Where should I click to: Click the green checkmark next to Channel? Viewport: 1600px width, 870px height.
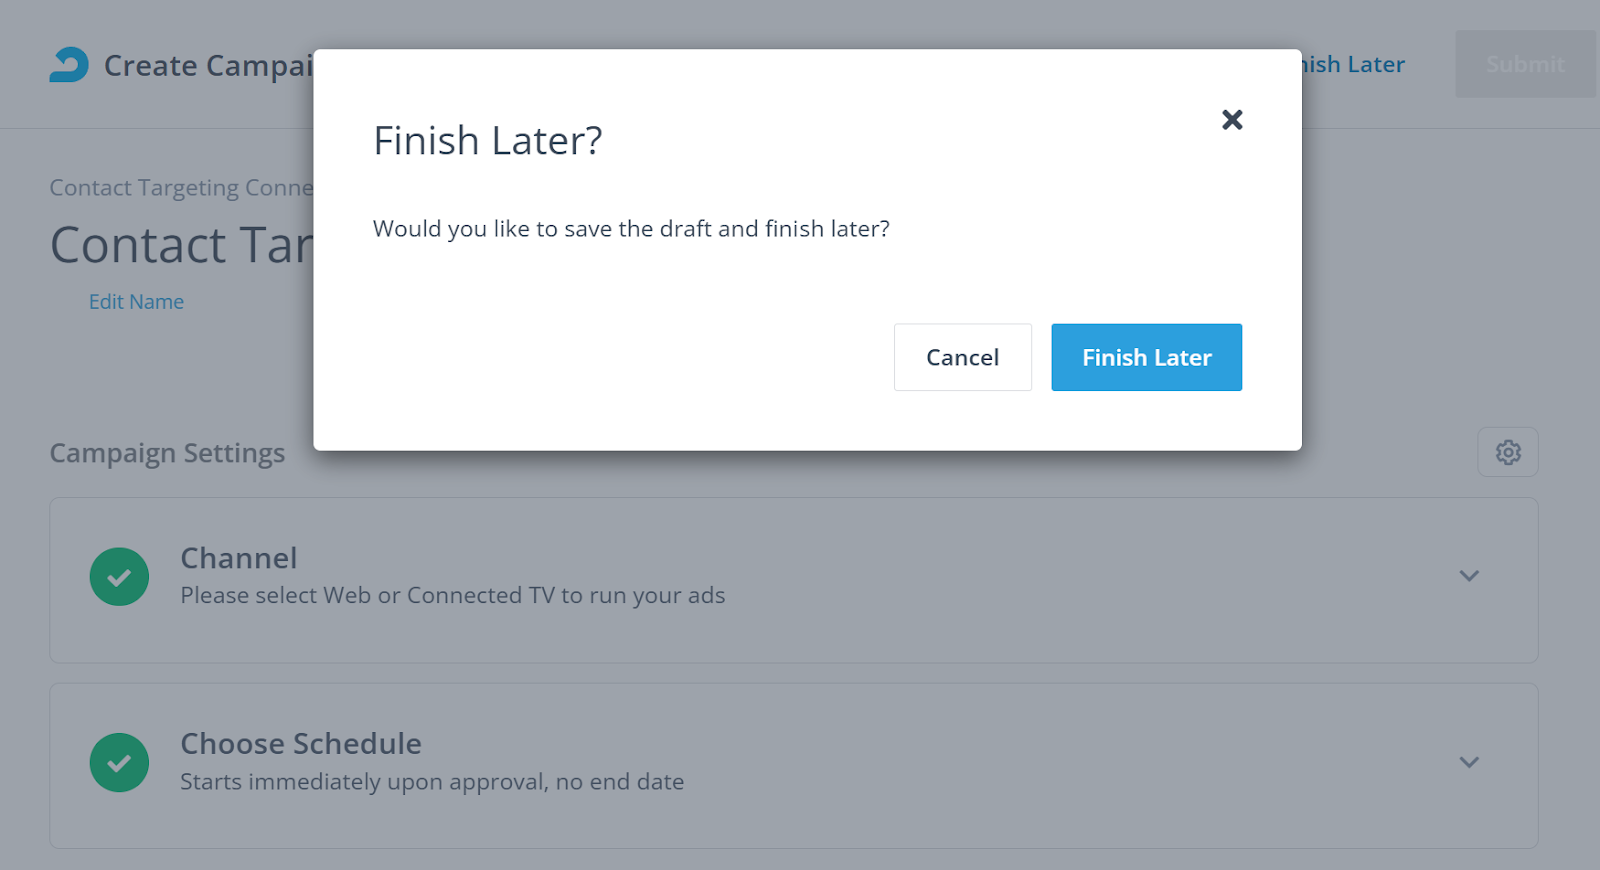point(119,577)
